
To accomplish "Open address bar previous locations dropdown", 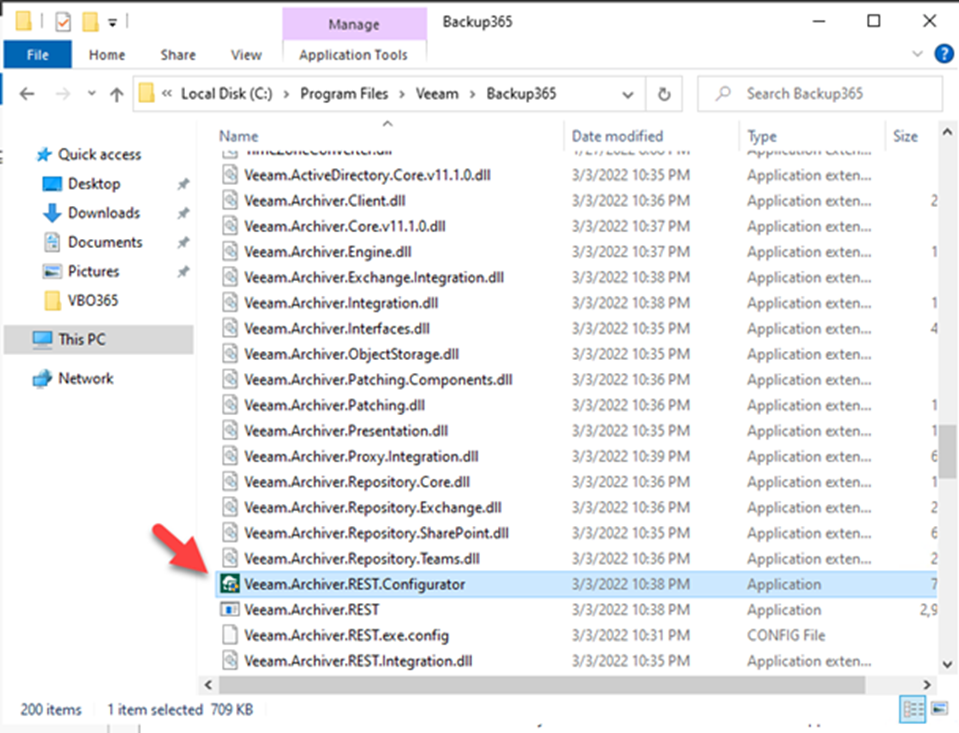I will (x=628, y=95).
